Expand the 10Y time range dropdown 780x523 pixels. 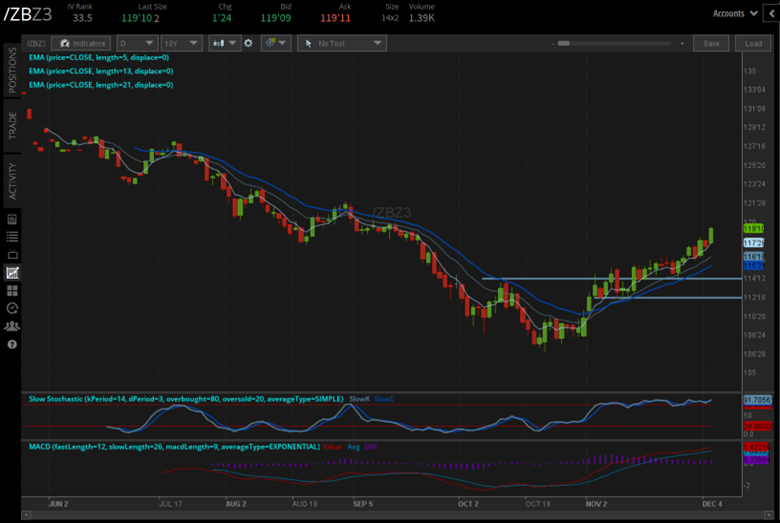pyautogui.click(x=180, y=44)
